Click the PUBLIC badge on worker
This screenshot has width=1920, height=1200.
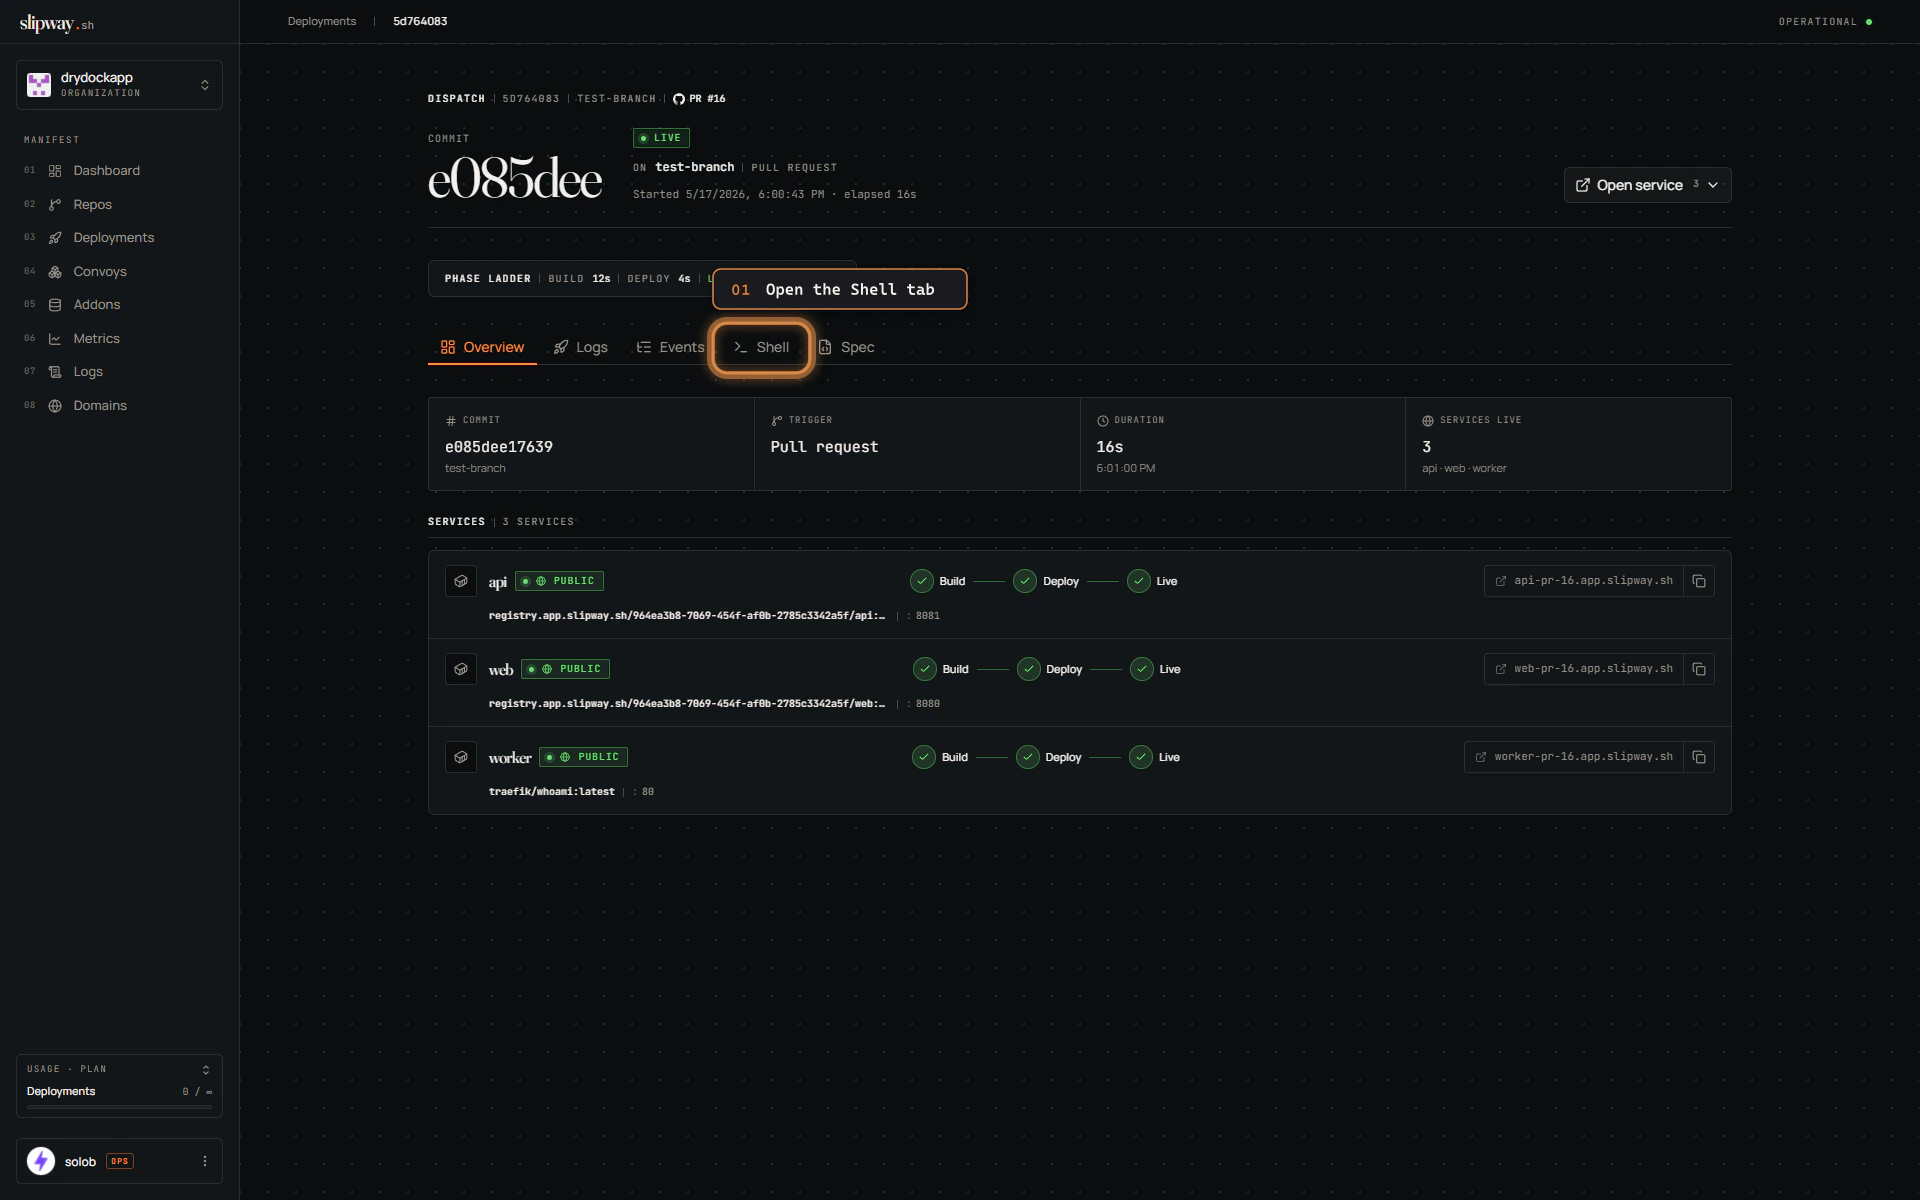[x=584, y=757]
